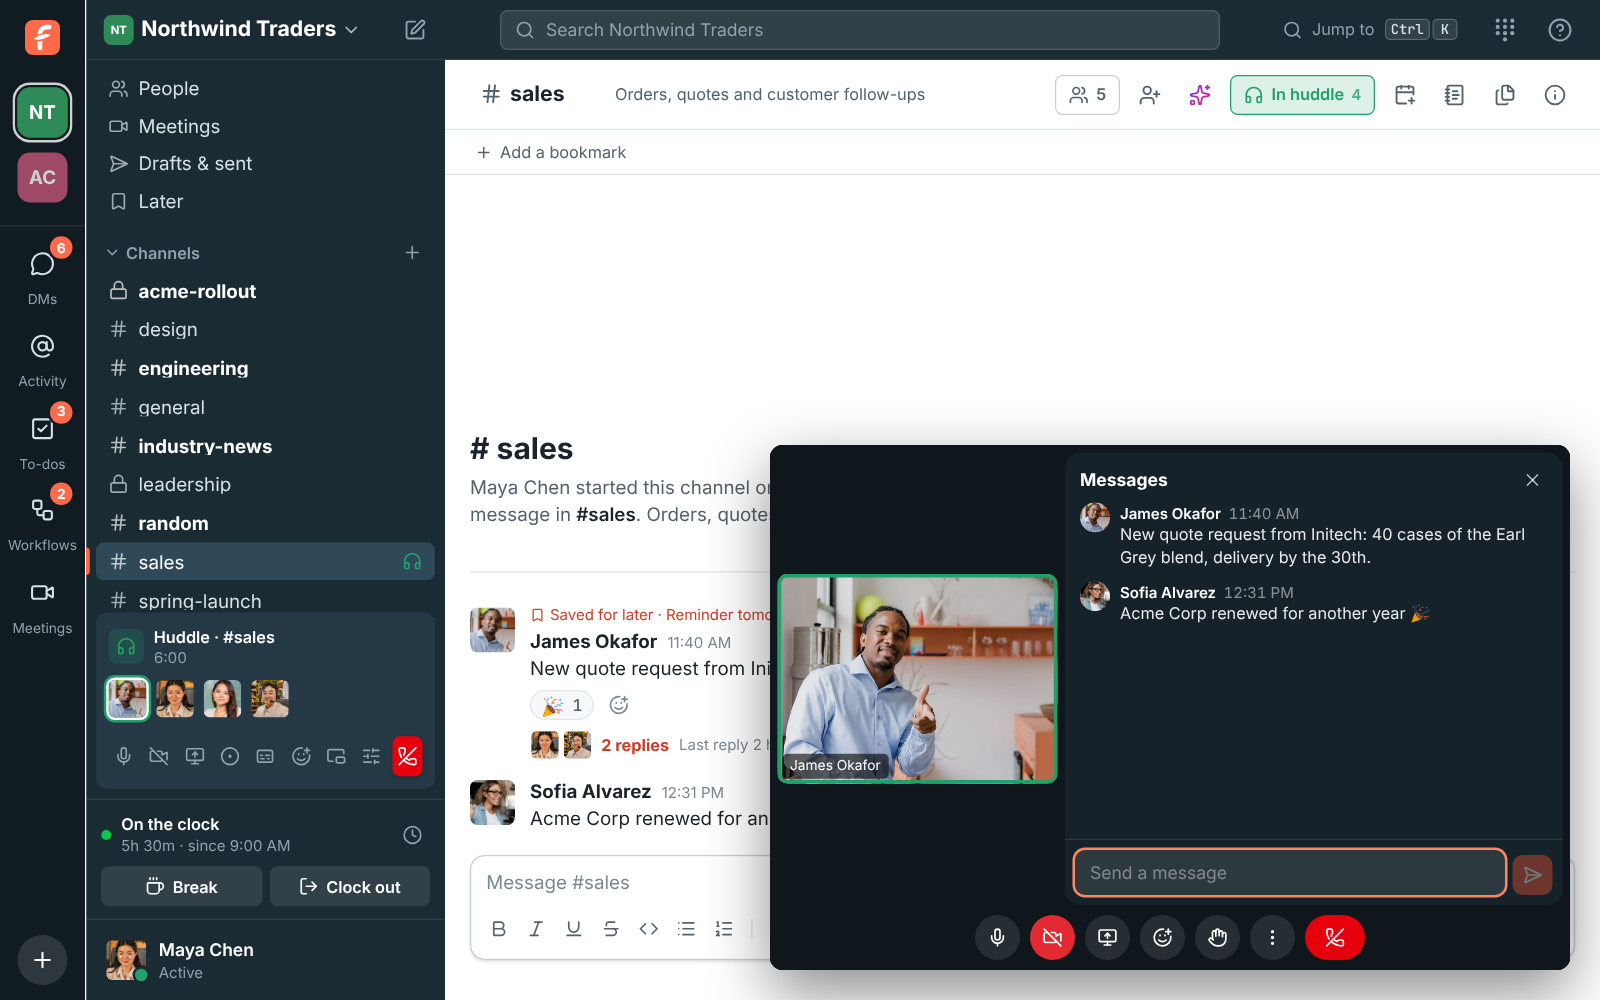1600x1000 pixels.
Task: Leave huddle from sidebar red button
Action: pos(407,756)
